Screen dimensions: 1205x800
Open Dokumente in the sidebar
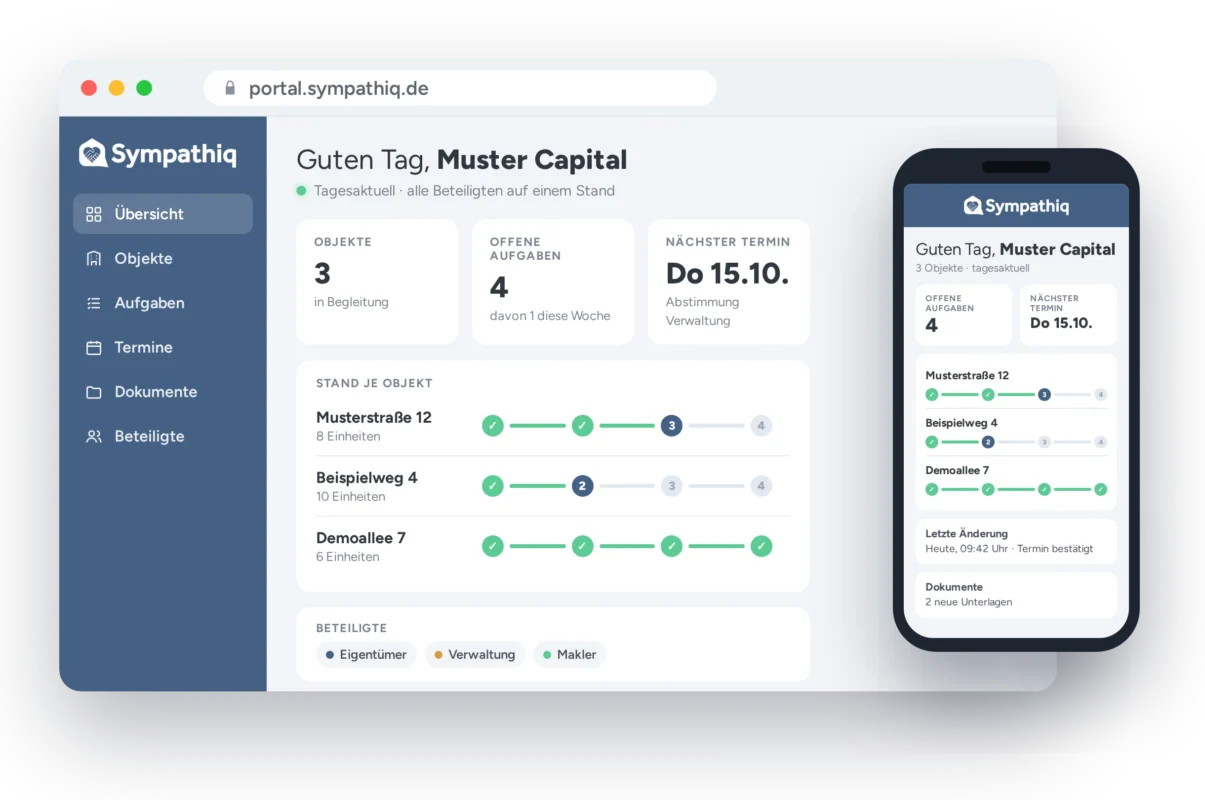tap(163, 392)
